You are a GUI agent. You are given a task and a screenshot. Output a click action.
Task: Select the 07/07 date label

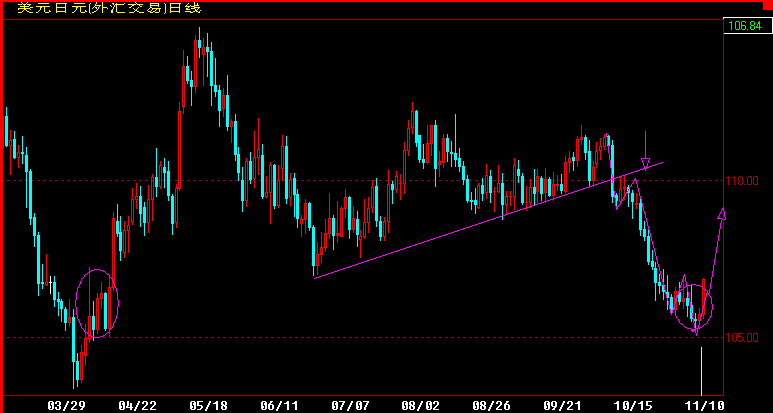coord(351,406)
